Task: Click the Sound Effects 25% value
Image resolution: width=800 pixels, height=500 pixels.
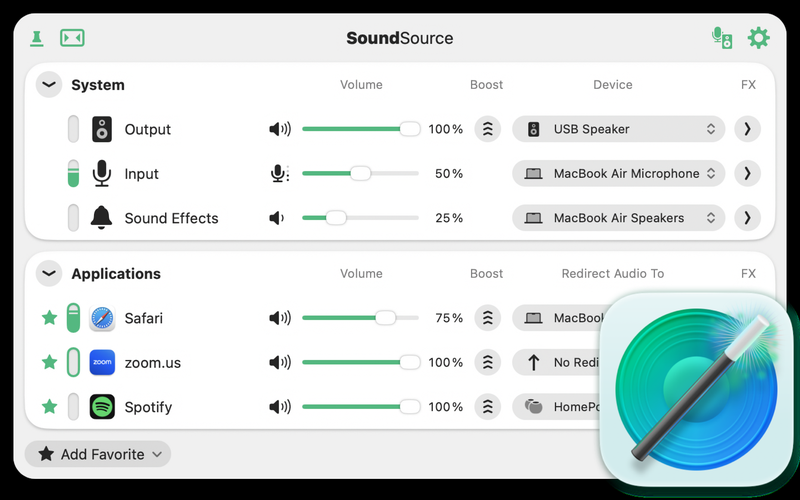Action: 449,218
